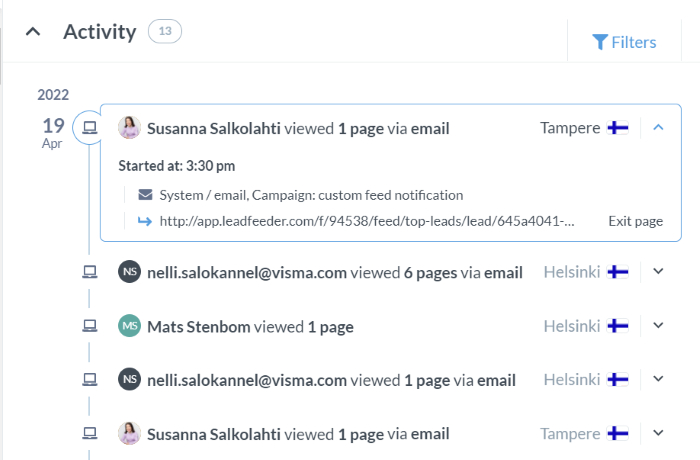This screenshot has width=700, height=460.
Task: Click 'Started at: 3:30 pm' text
Action: point(177,166)
